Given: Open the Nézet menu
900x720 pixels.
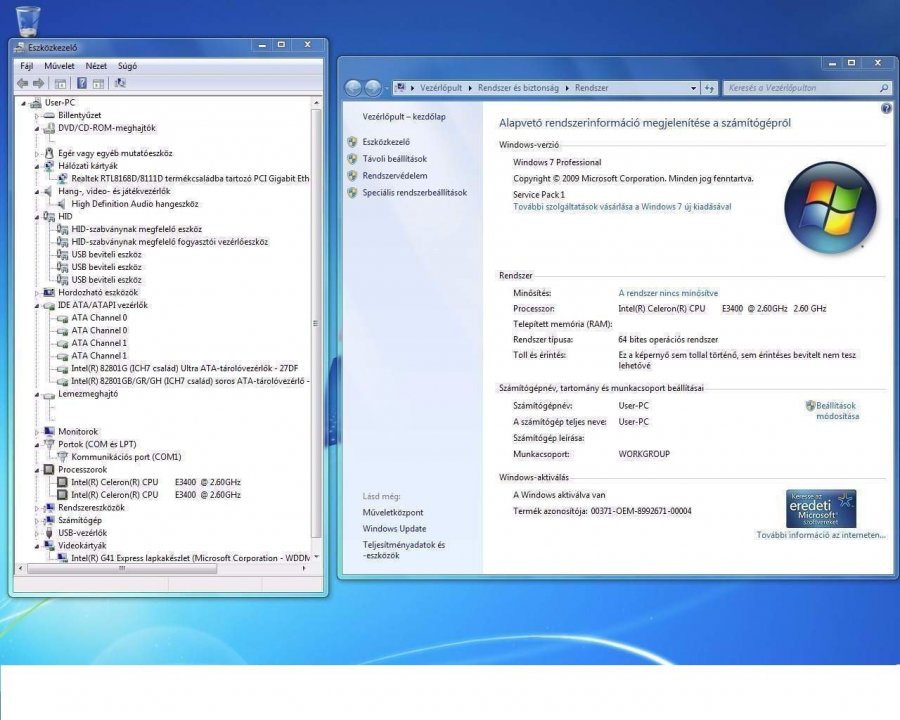Looking at the screenshot, I should pyautogui.click(x=96, y=66).
